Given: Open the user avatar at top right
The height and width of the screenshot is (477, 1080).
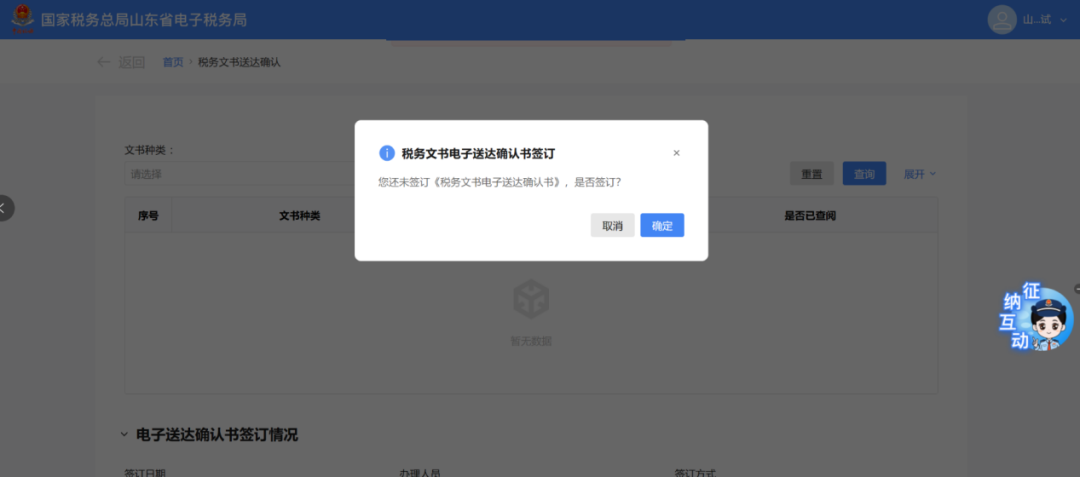Looking at the screenshot, I should click(1001, 19).
